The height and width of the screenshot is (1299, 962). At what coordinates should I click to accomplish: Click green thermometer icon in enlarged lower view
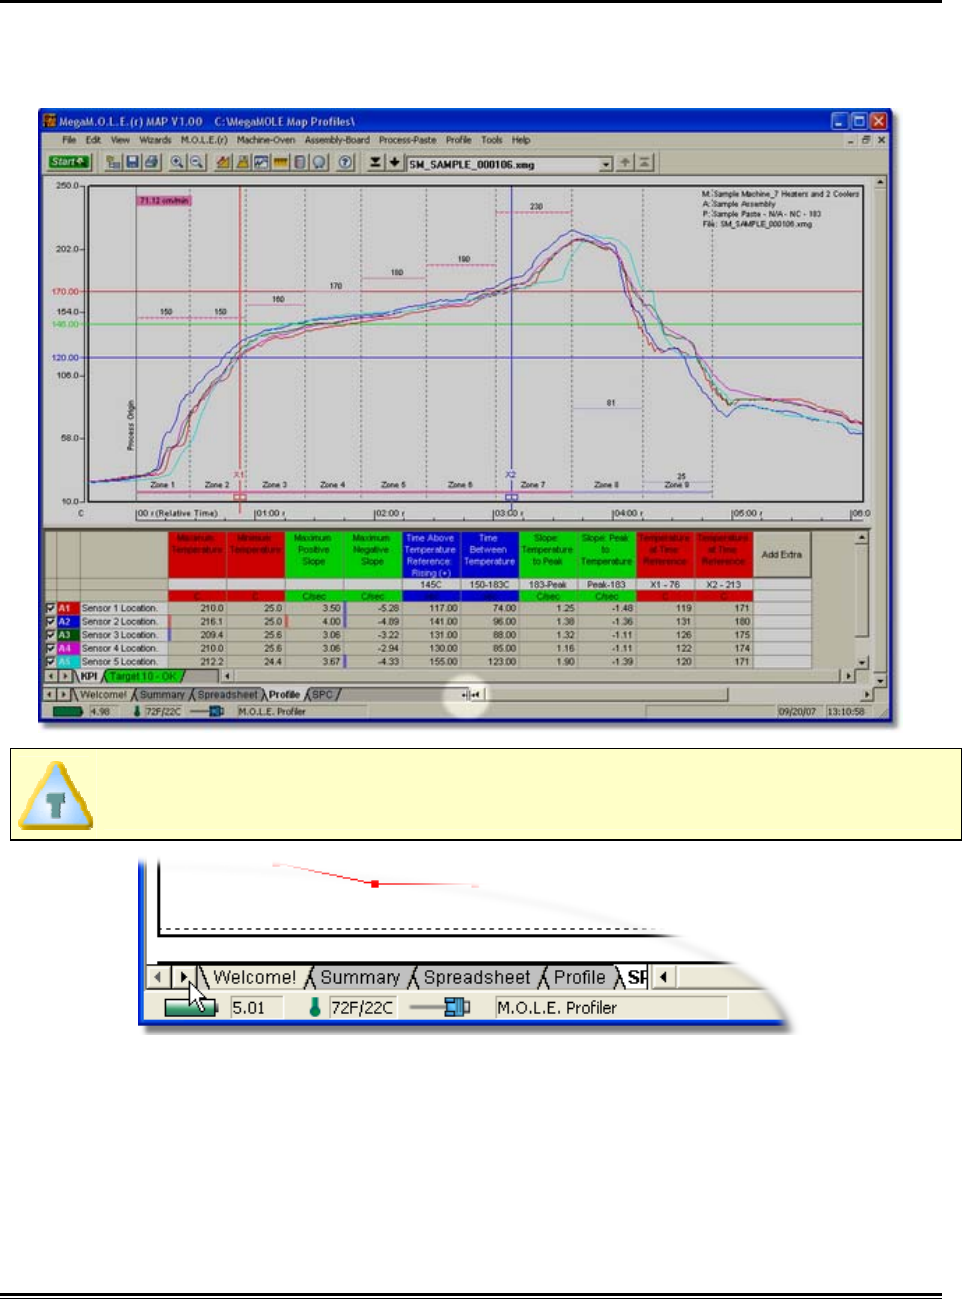pyautogui.click(x=314, y=1007)
